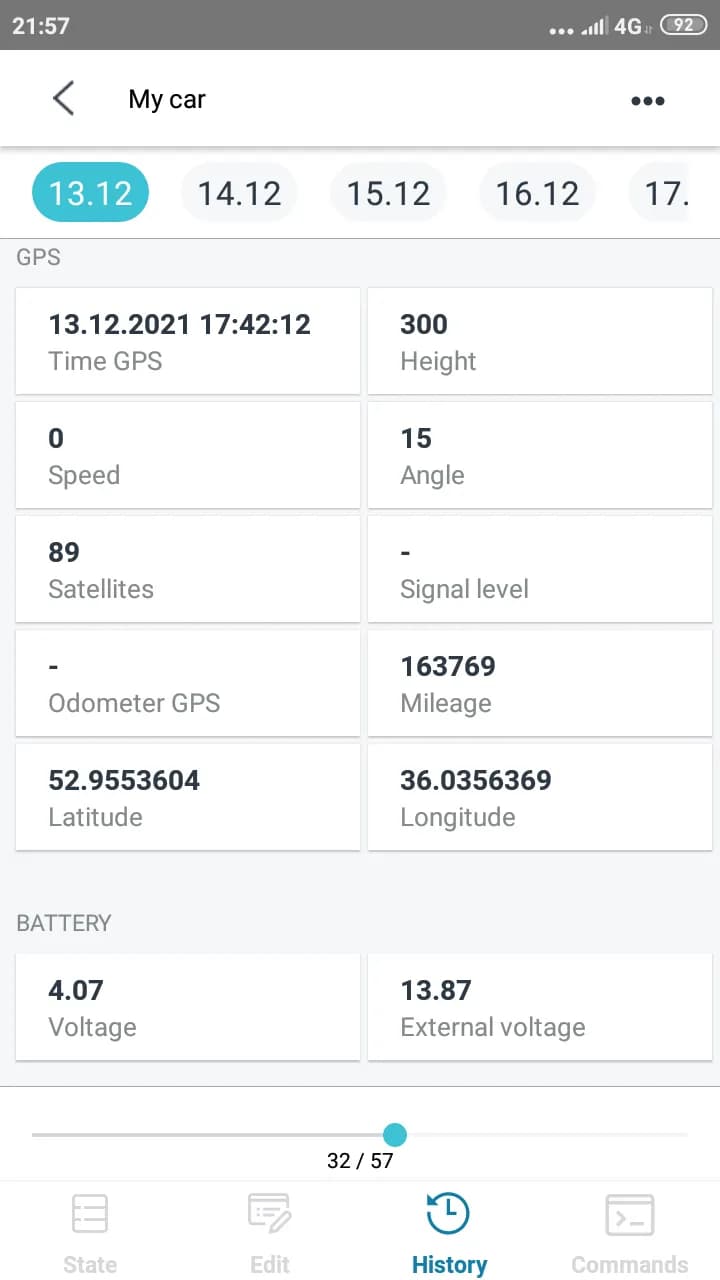The width and height of the screenshot is (720, 1280).
Task: Open the State tab icon
Action: point(90,1215)
